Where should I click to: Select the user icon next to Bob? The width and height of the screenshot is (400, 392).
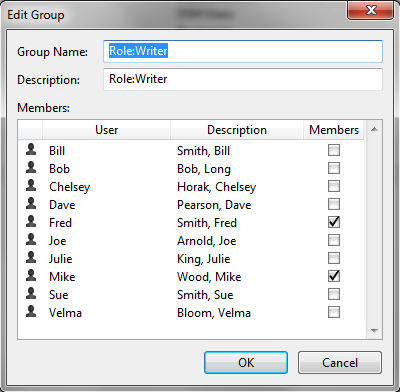(x=31, y=167)
